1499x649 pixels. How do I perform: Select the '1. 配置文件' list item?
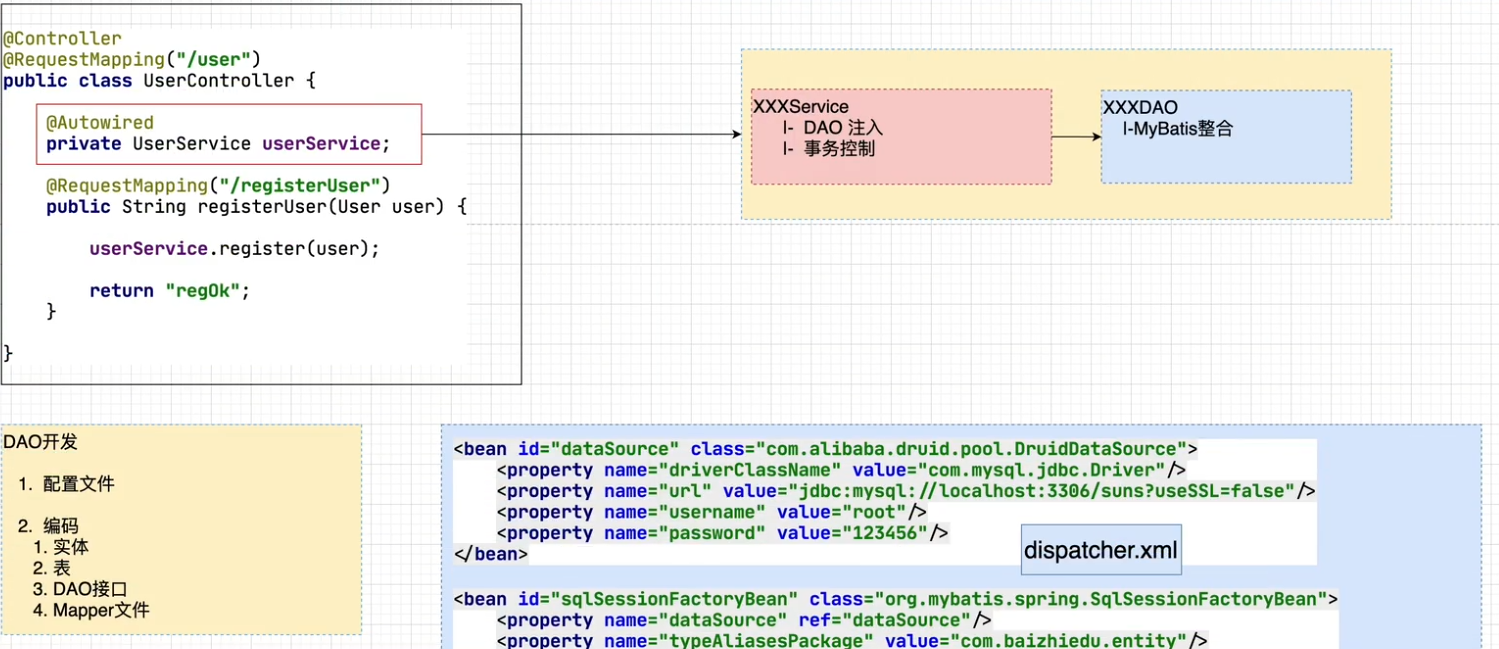(x=66, y=484)
